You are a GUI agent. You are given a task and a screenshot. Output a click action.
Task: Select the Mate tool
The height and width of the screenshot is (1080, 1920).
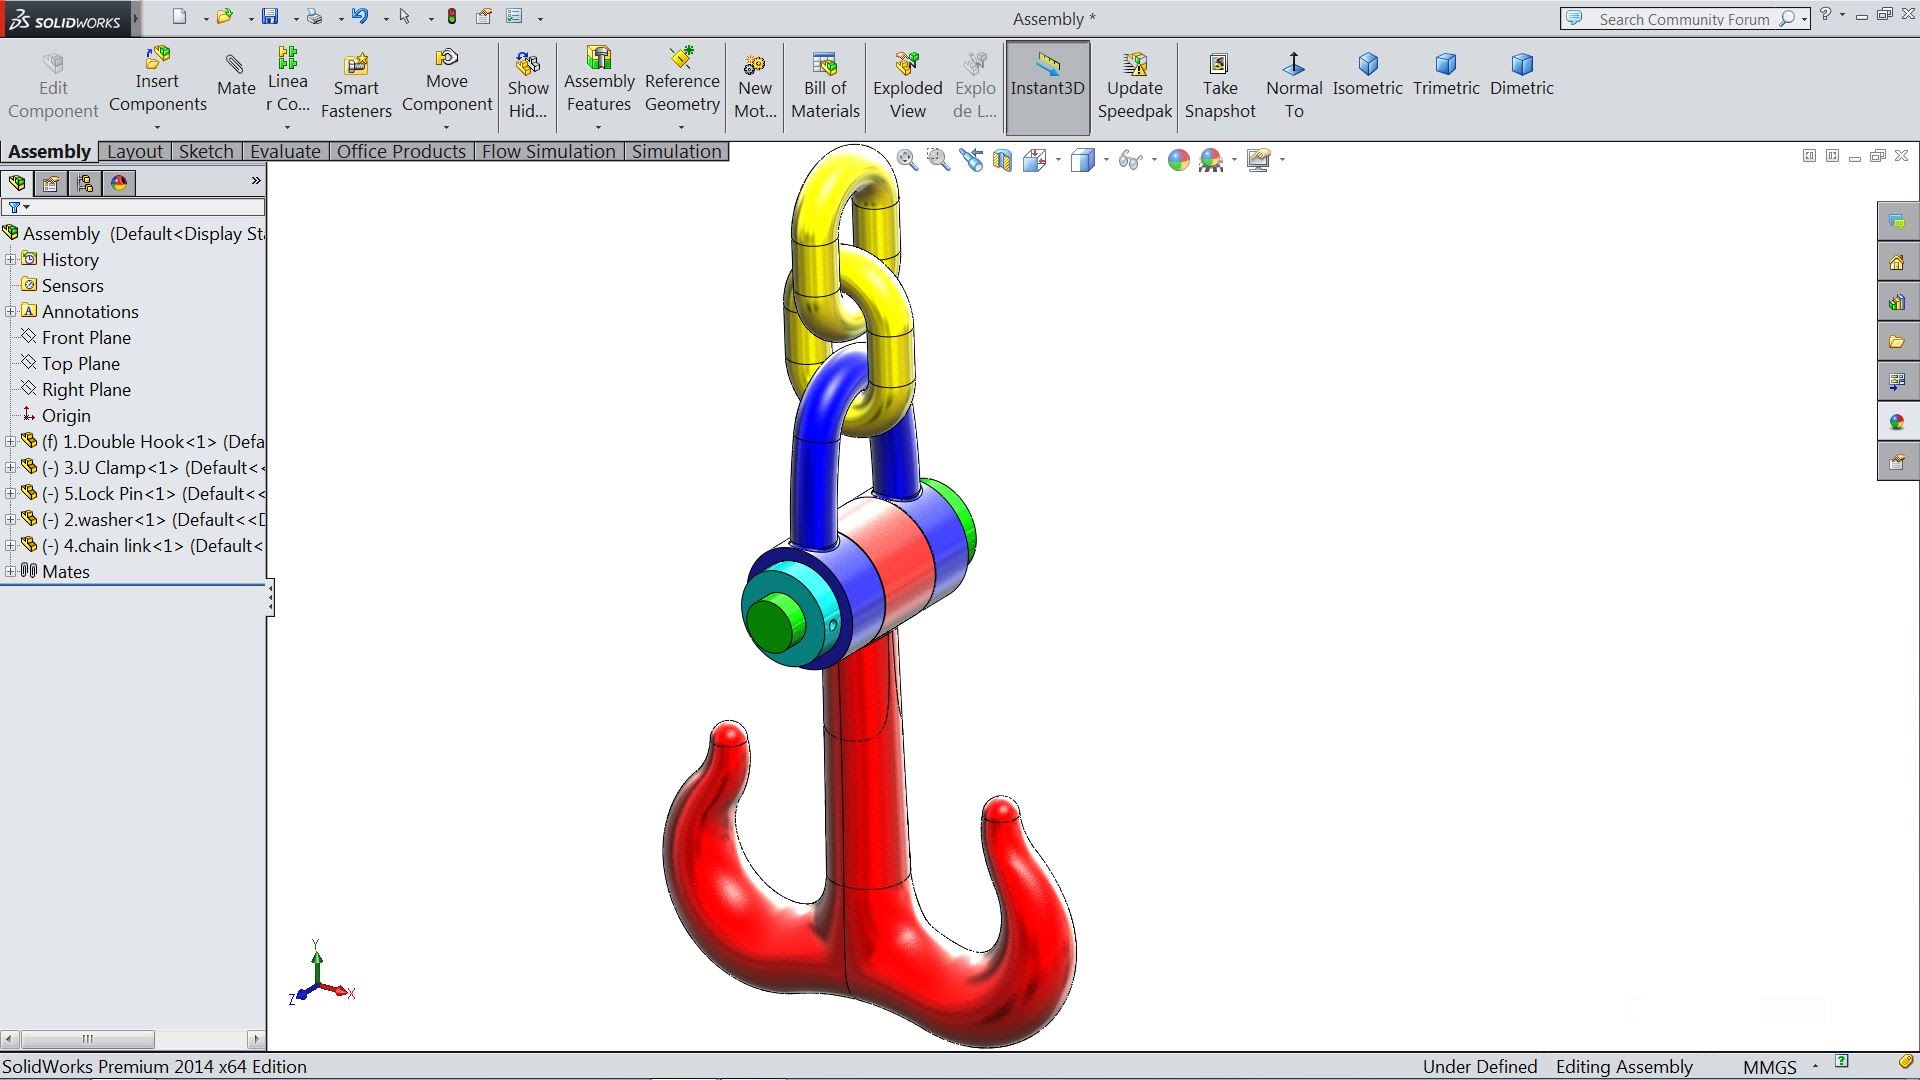pos(236,85)
